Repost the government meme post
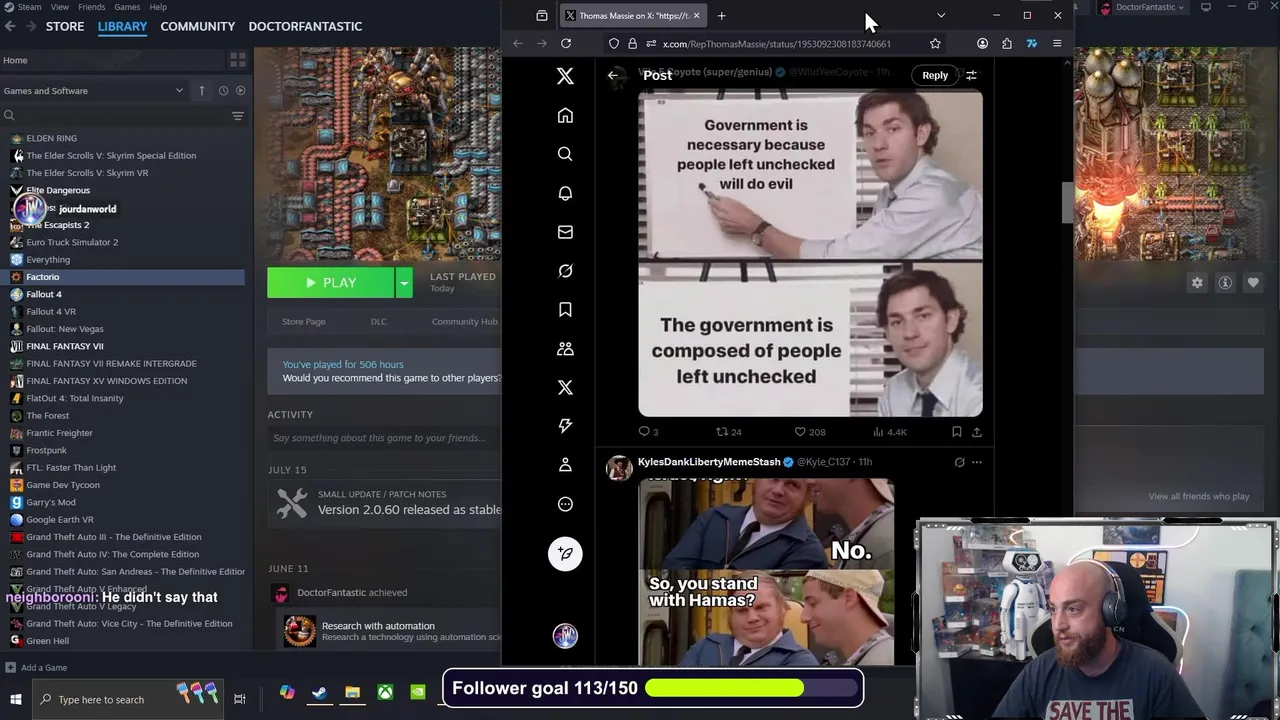1280x720 pixels. pyautogui.click(x=722, y=432)
